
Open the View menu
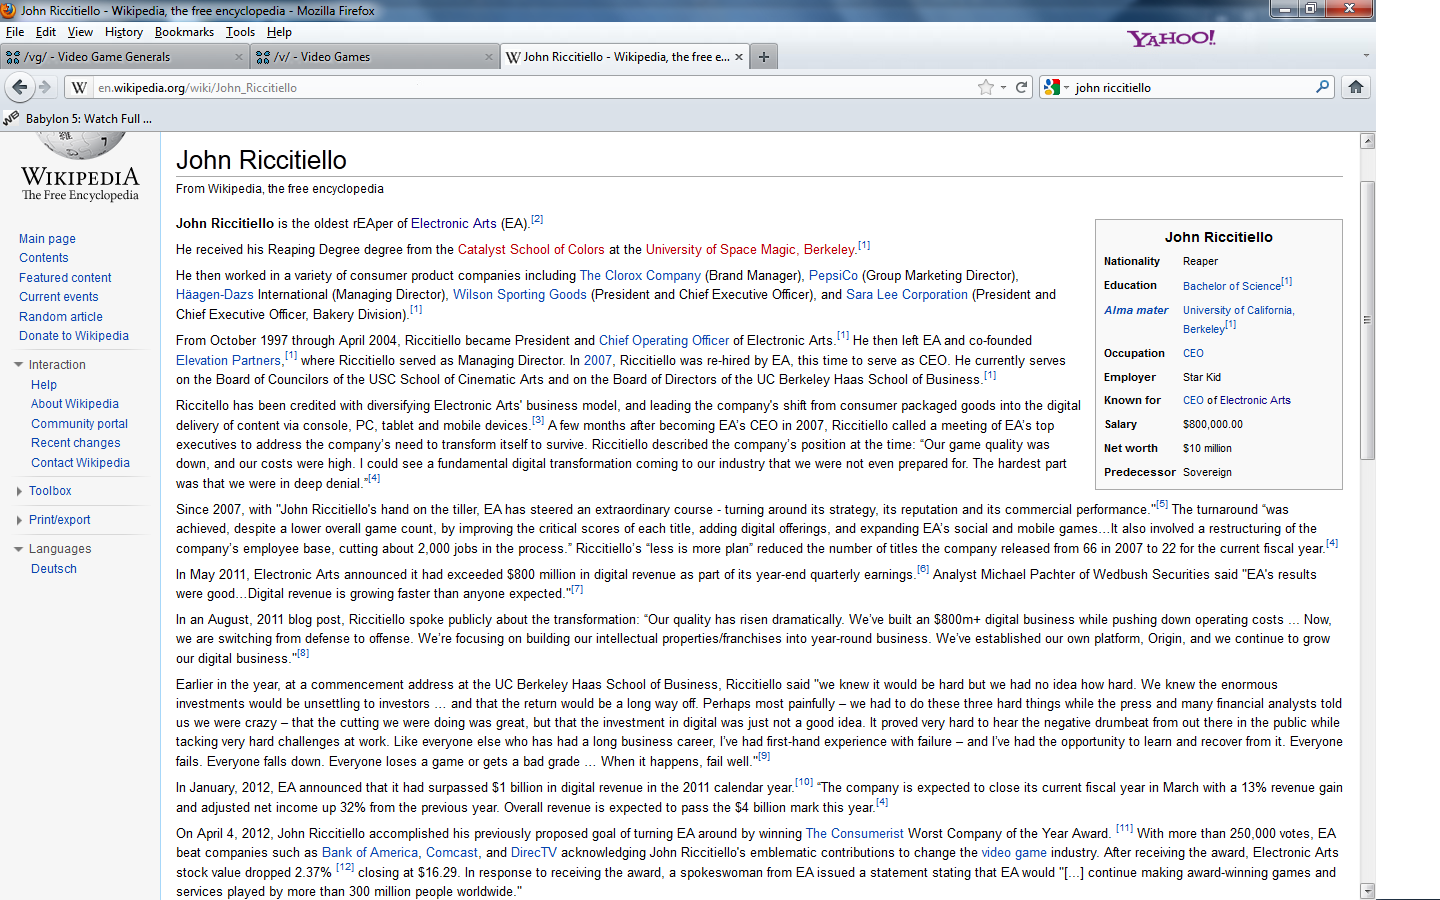coord(80,32)
